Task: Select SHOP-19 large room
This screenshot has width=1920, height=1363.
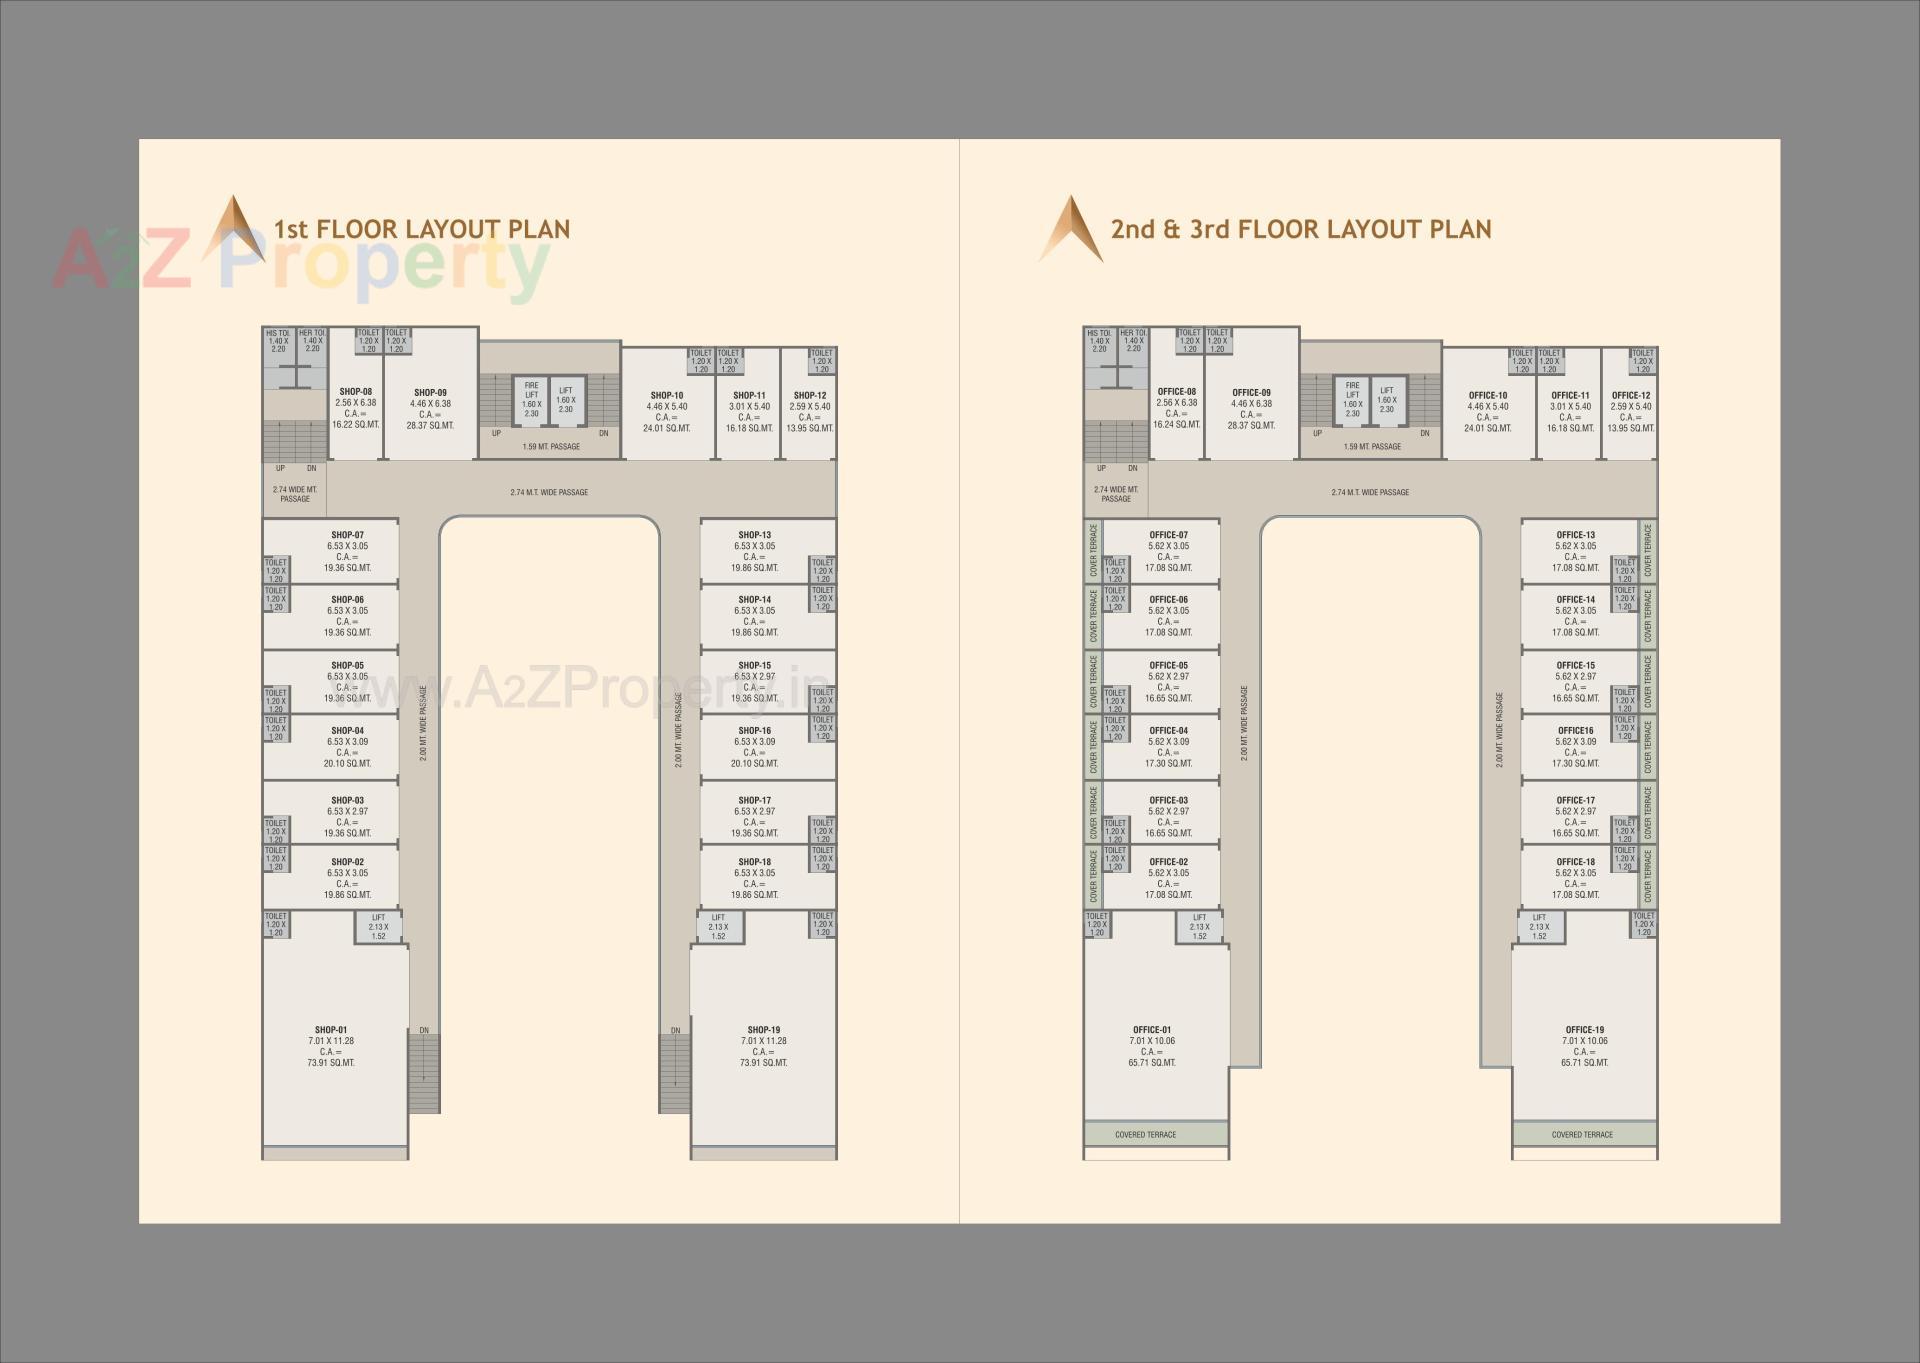Action: 763,1046
